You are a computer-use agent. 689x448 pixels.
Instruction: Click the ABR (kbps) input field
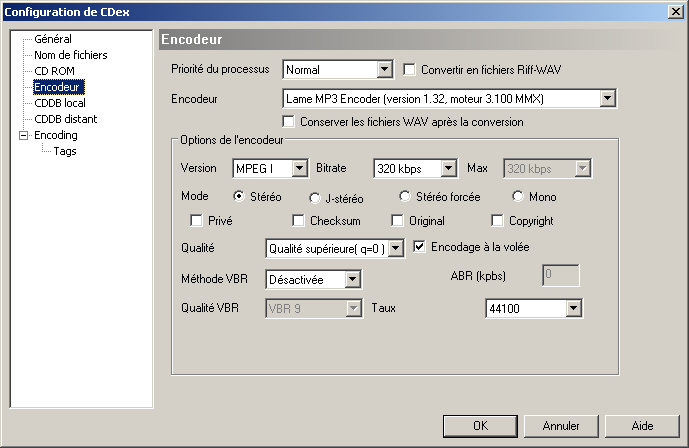pyautogui.click(x=561, y=275)
